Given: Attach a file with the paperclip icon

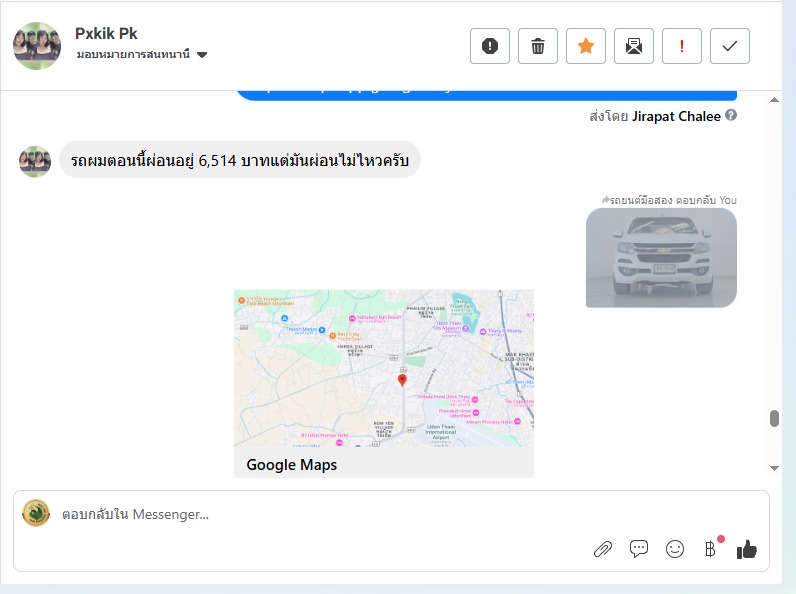Looking at the screenshot, I should pyautogui.click(x=603, y=548).
